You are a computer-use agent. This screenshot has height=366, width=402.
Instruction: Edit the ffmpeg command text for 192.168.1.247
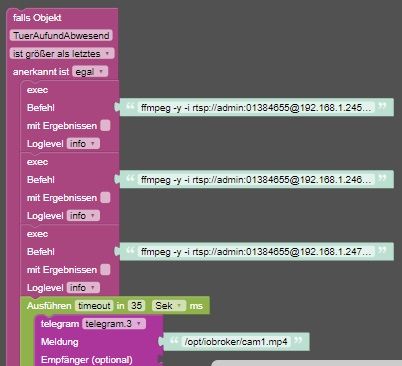pyautogui.click(x=256, y=251)
